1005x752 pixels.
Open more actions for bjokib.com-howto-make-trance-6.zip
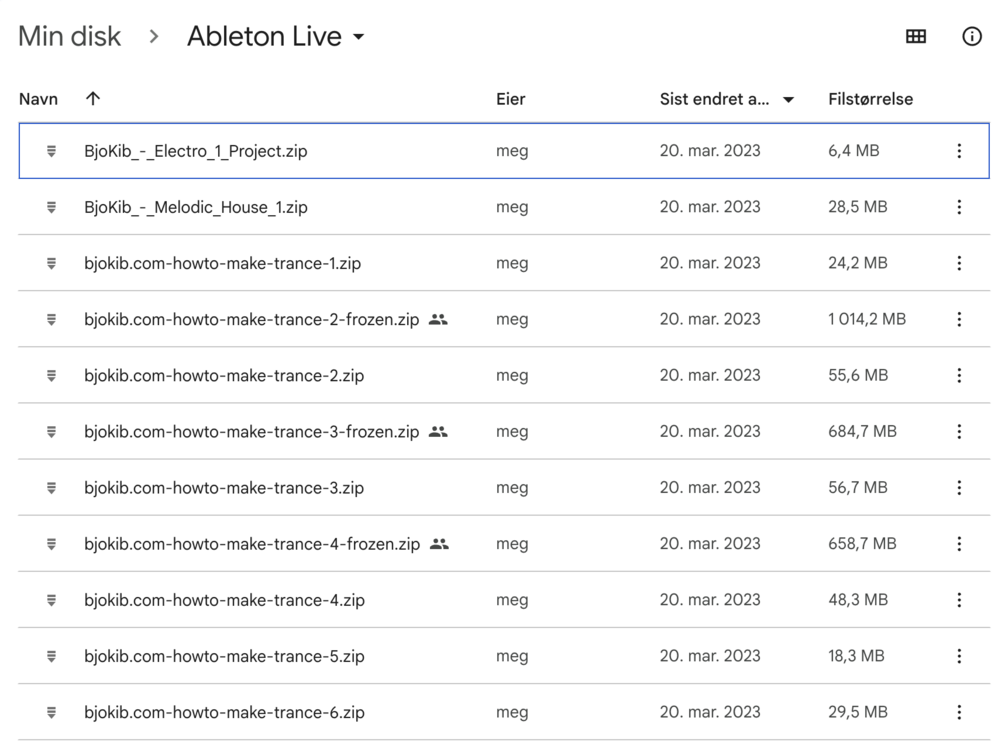coord(959,713)
